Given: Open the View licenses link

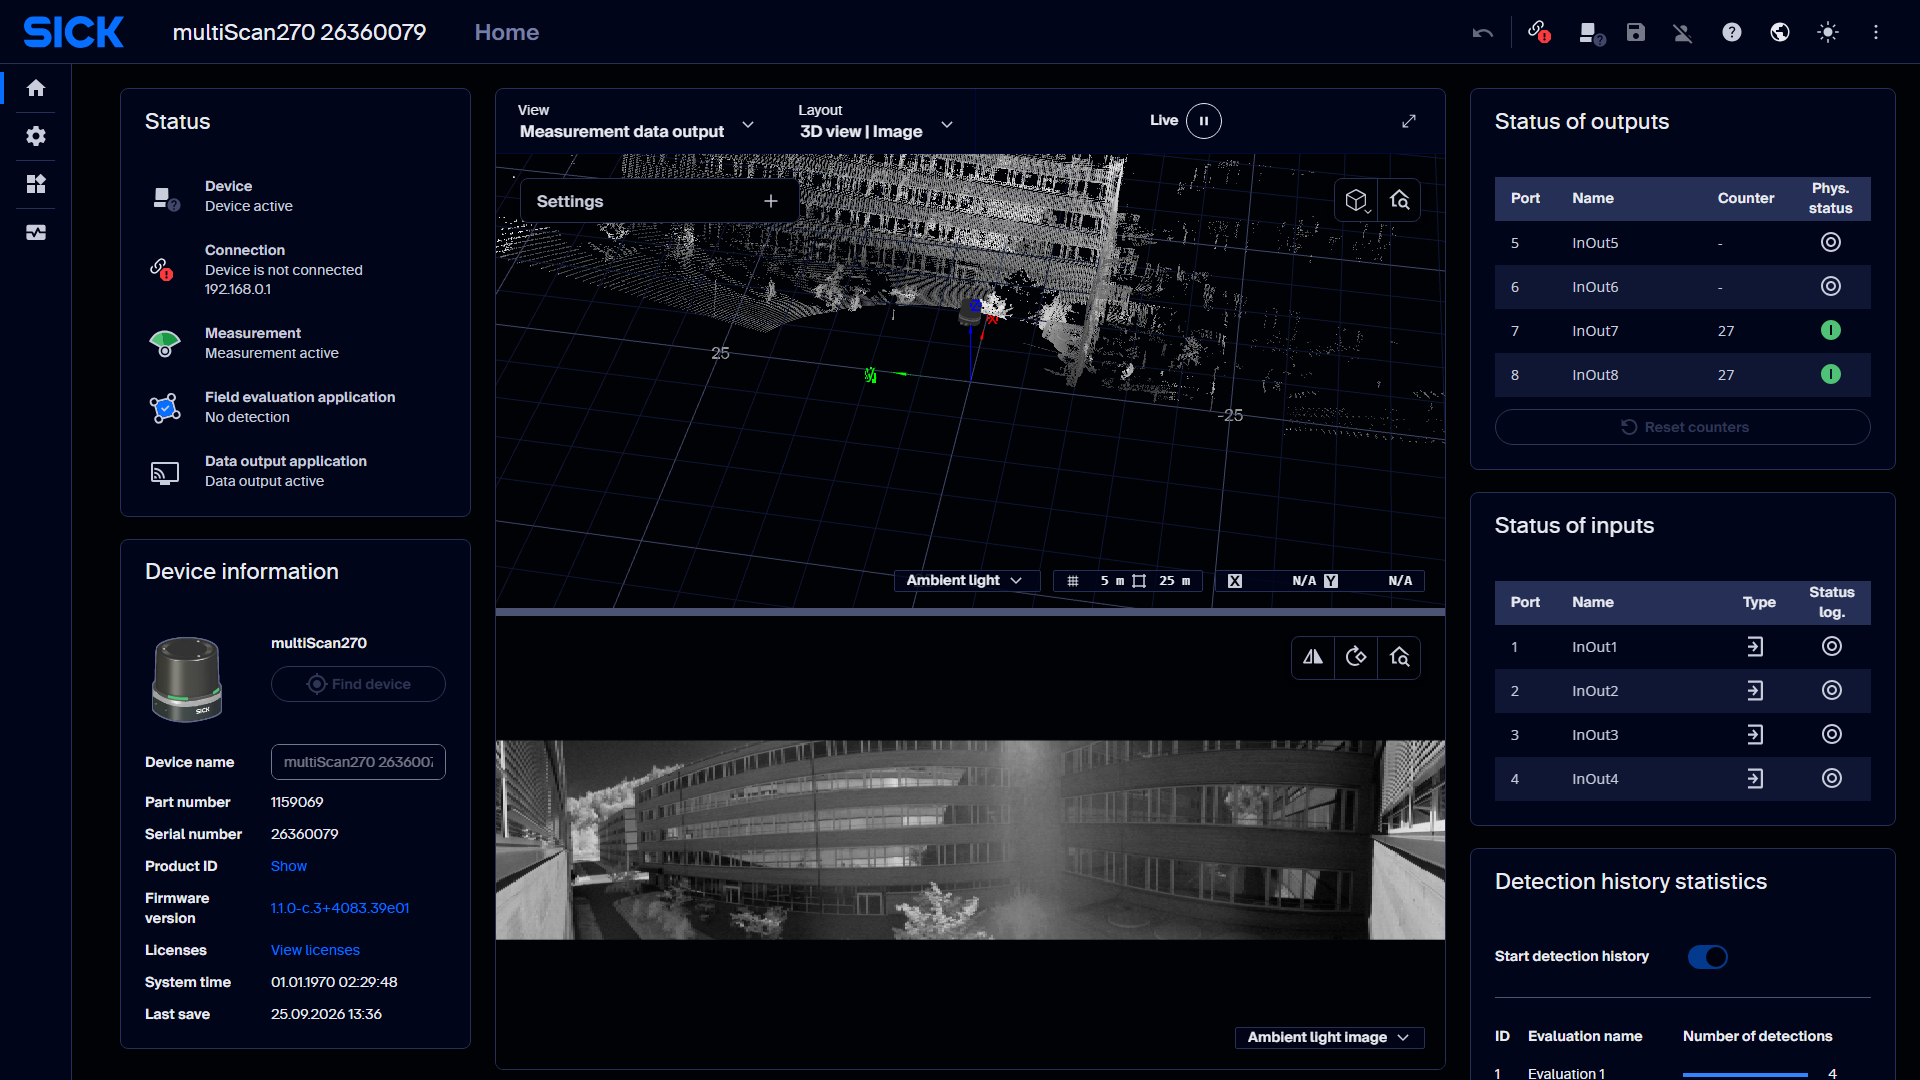Looking at the screenshot, I should point(315,950).
